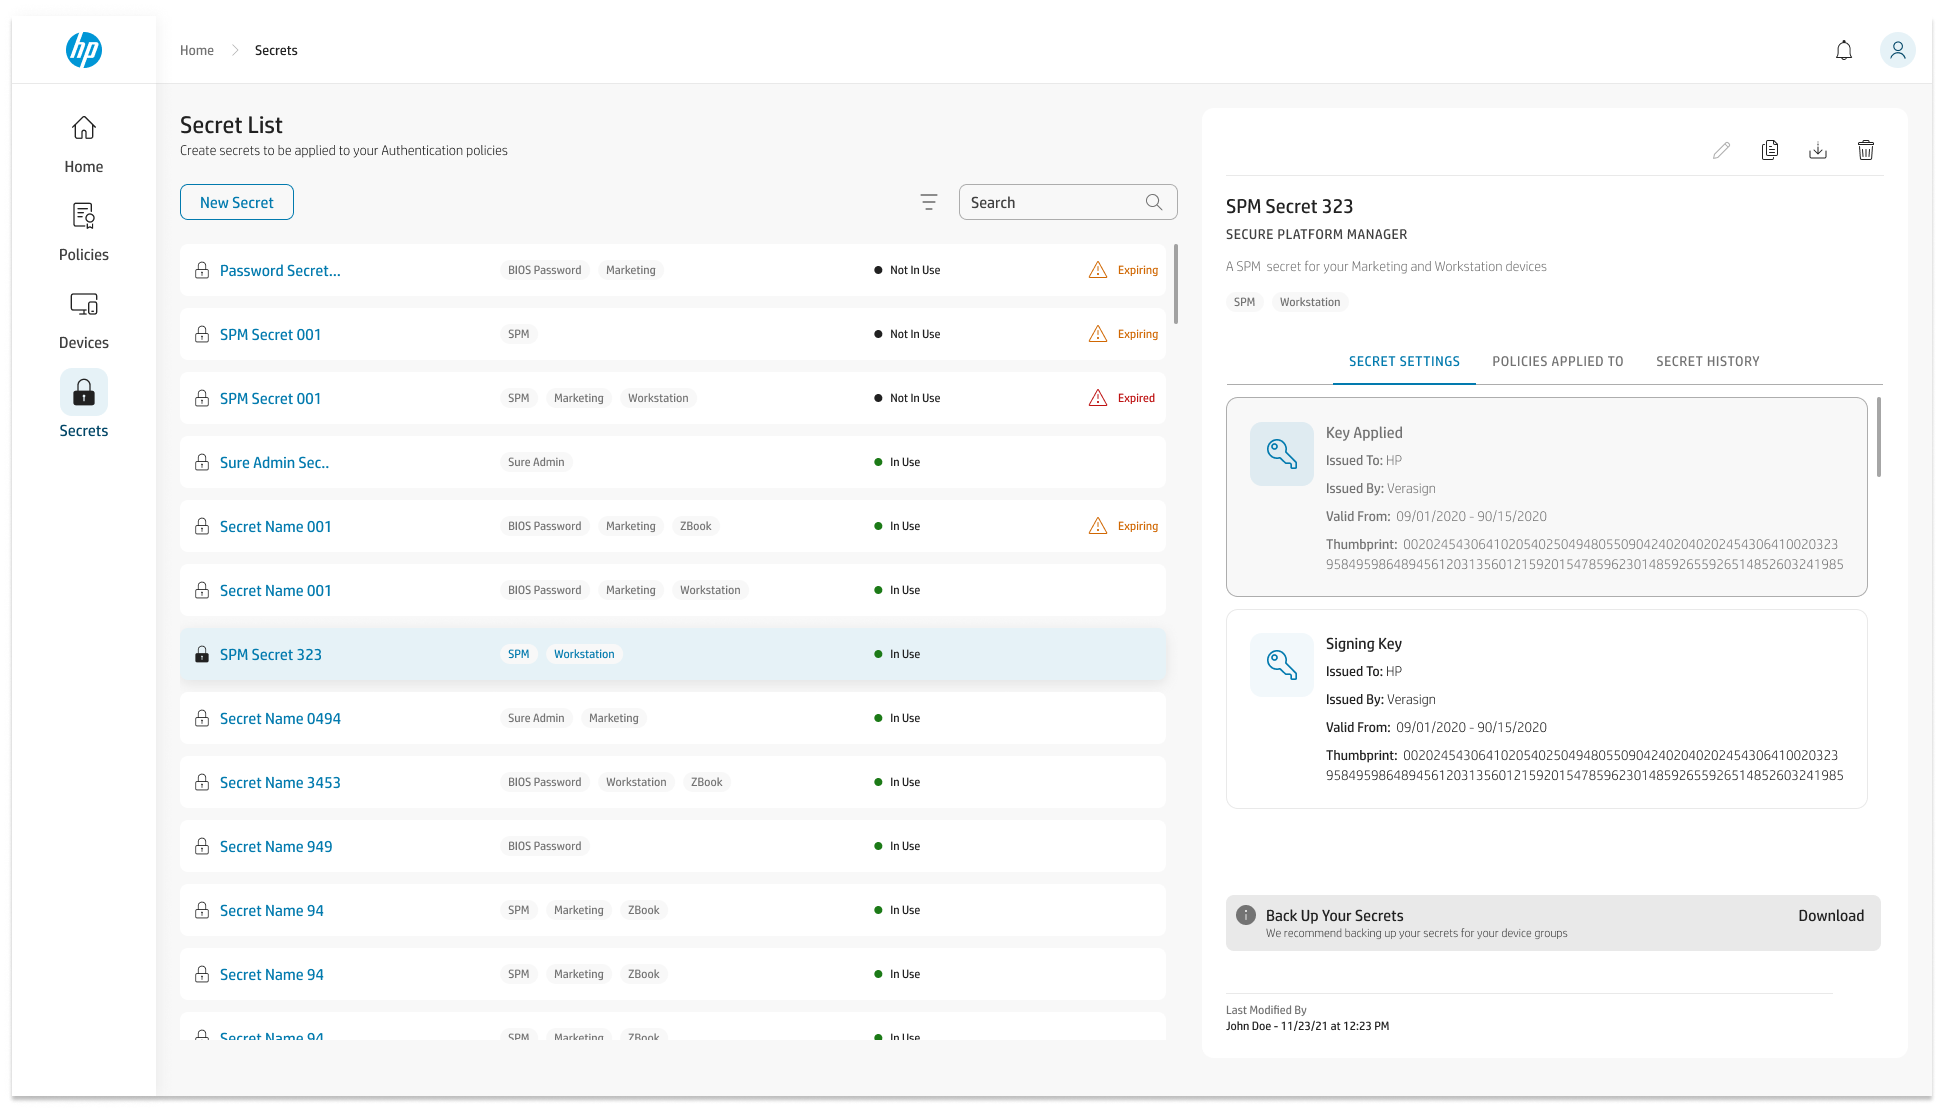Click the HP logo
The width and height of the screenshot is (1936, 1112).
(84, 49)
